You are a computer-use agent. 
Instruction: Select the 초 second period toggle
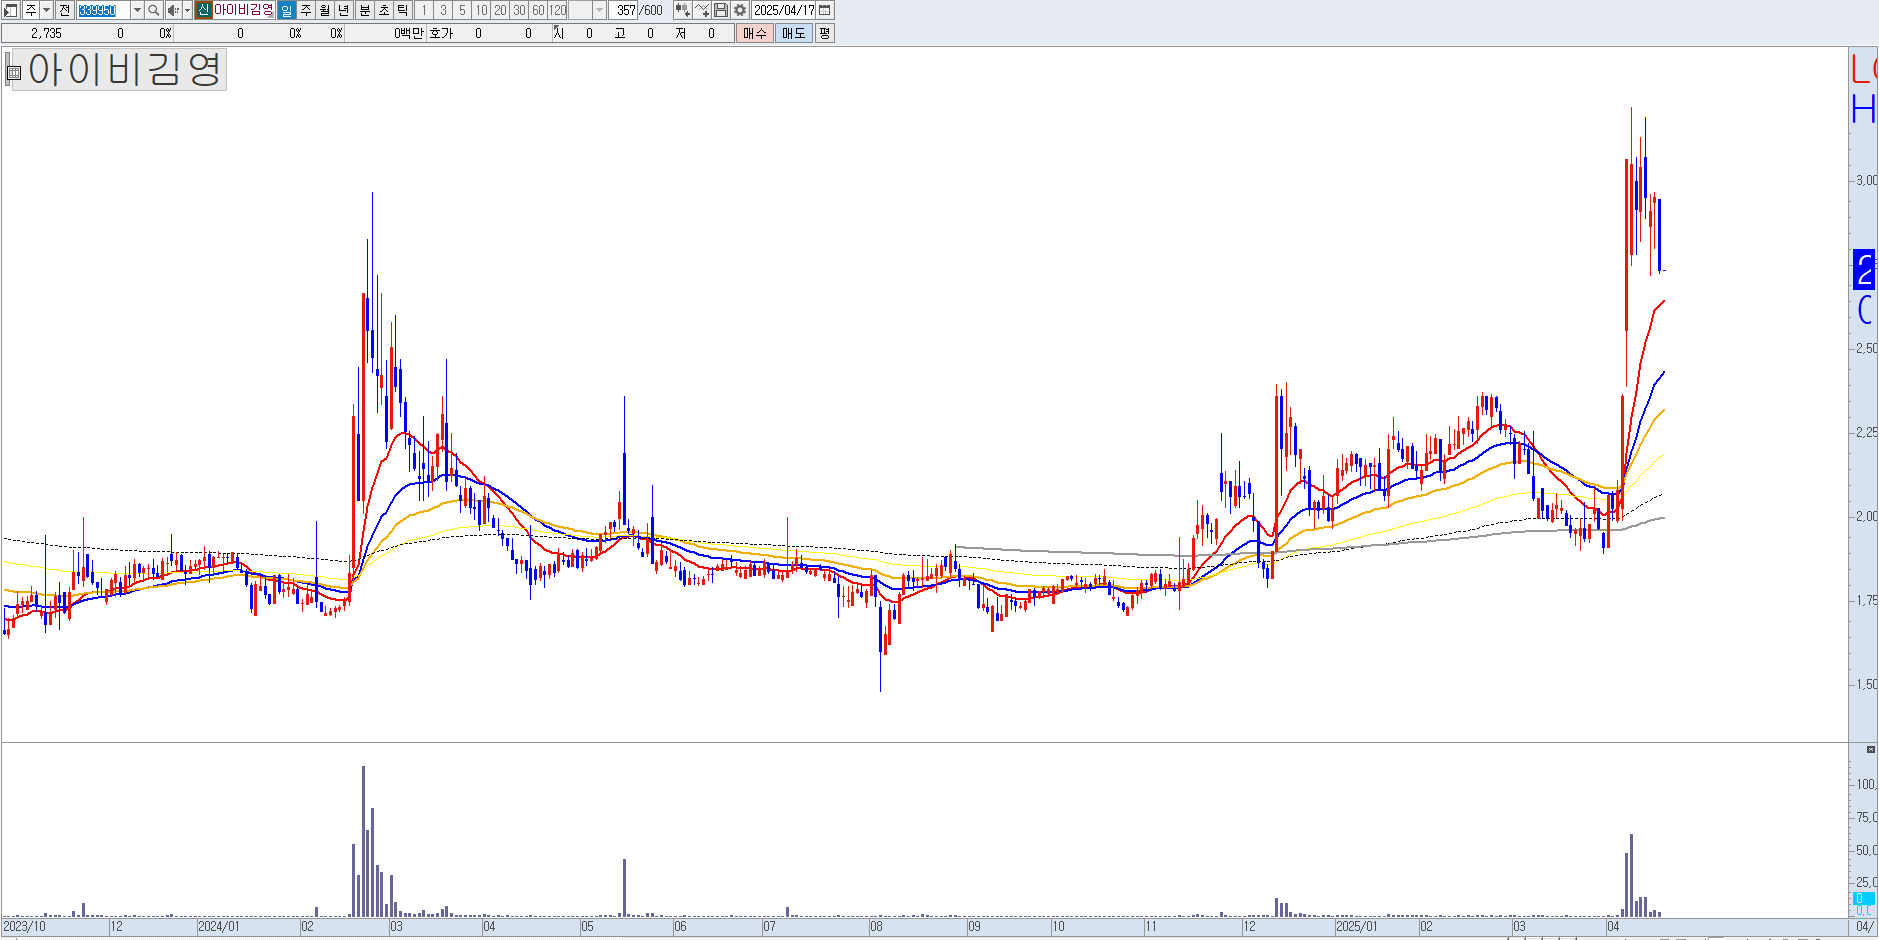coord(384,10)
